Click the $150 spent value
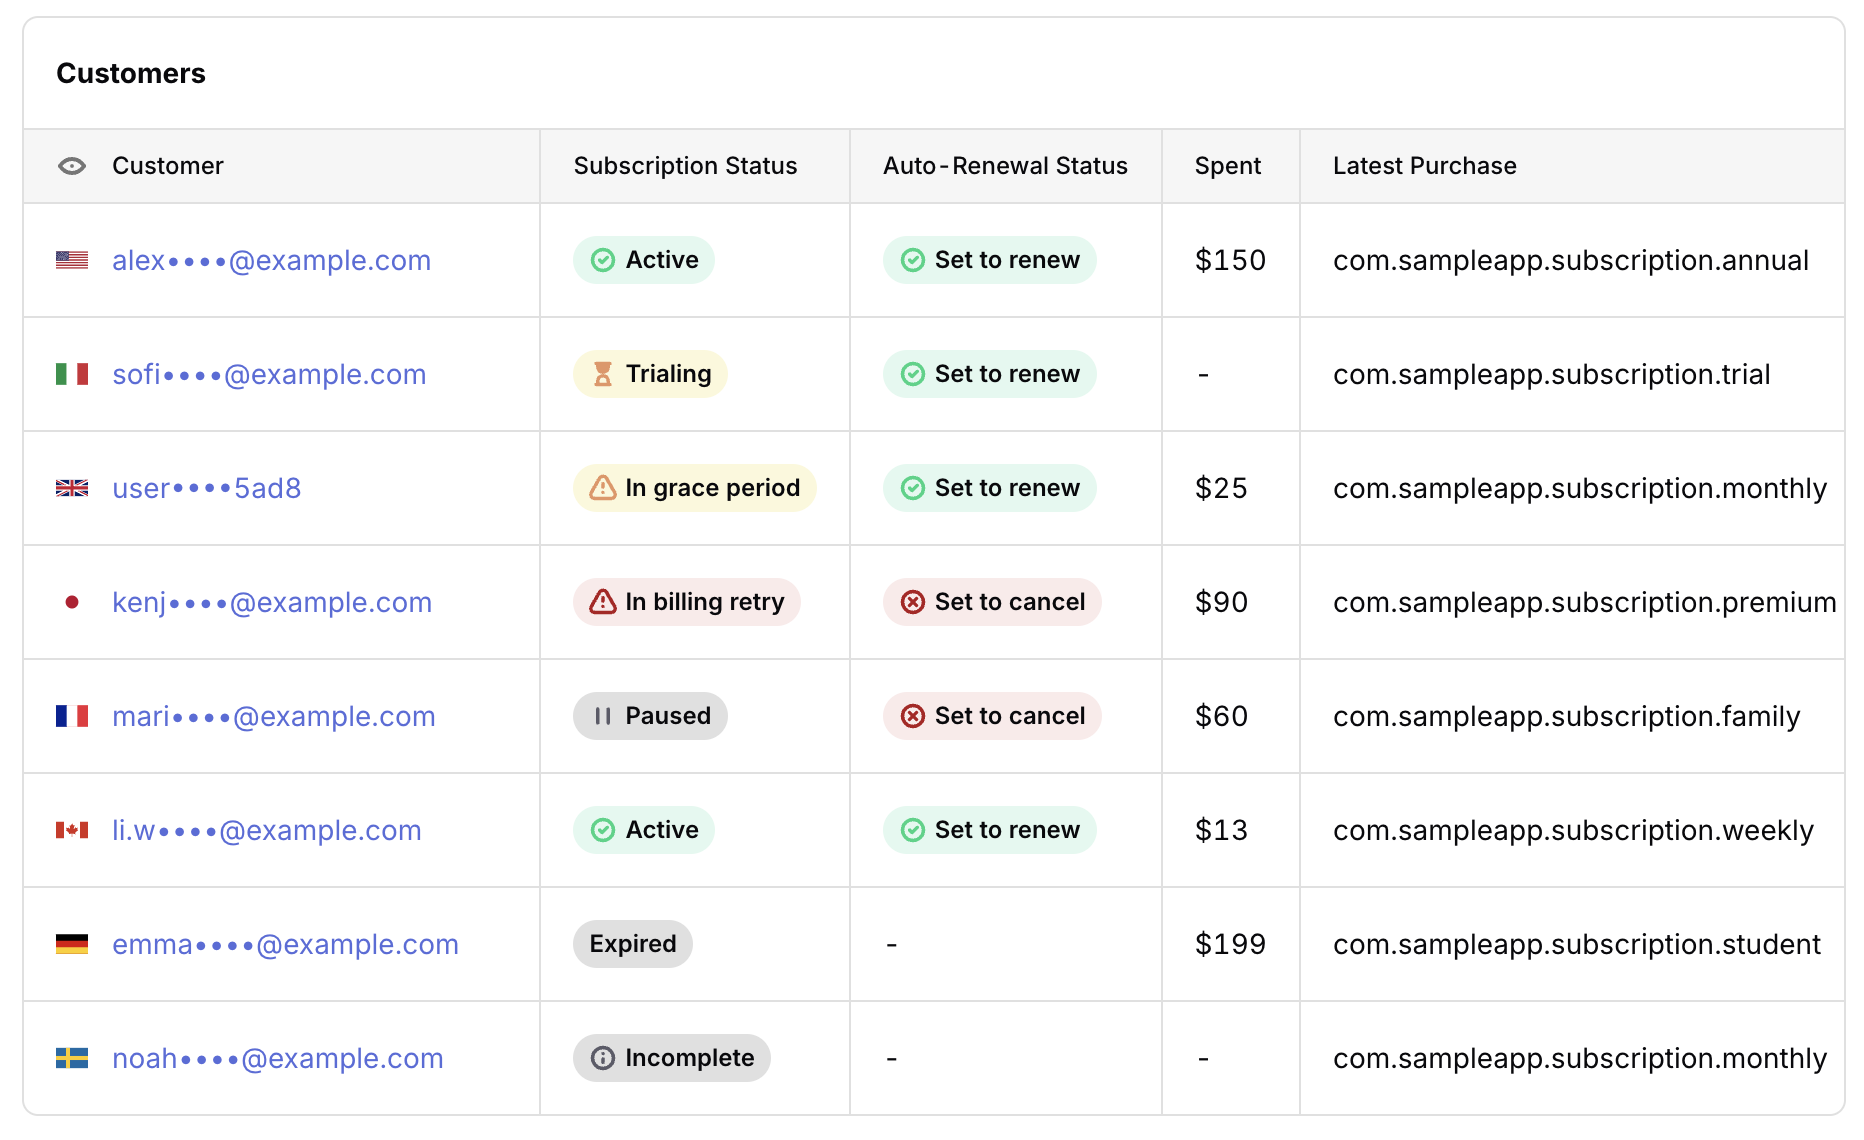Screen dimensions: 1864x1140 pyautogui.click(x=1231, y=260)
